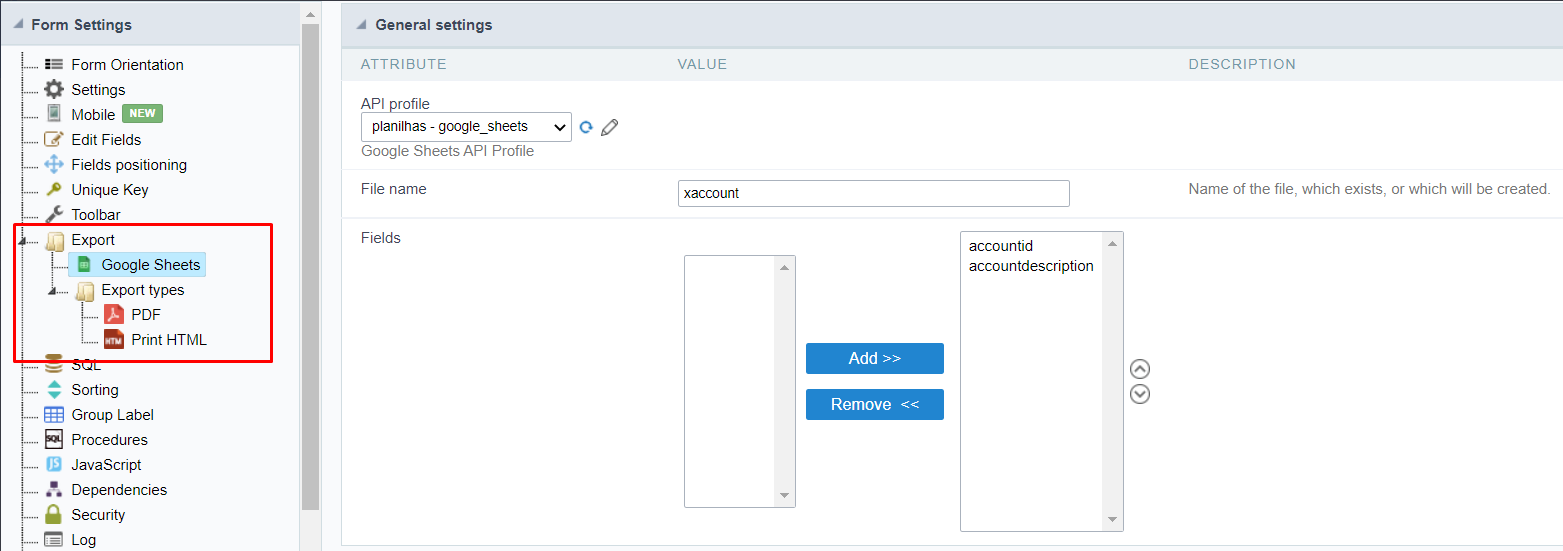
Task: Click the Export folder icon
Action: 54,240
